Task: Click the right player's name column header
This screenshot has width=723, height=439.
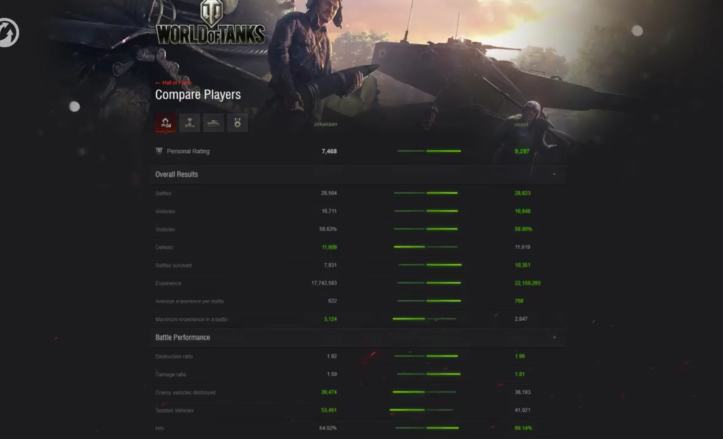Action: [x=521, y=124]
